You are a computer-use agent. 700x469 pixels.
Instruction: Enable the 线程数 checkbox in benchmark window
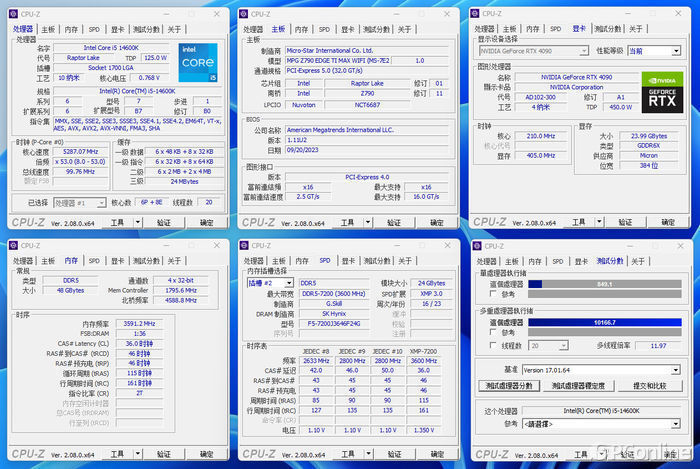point(493,345)
